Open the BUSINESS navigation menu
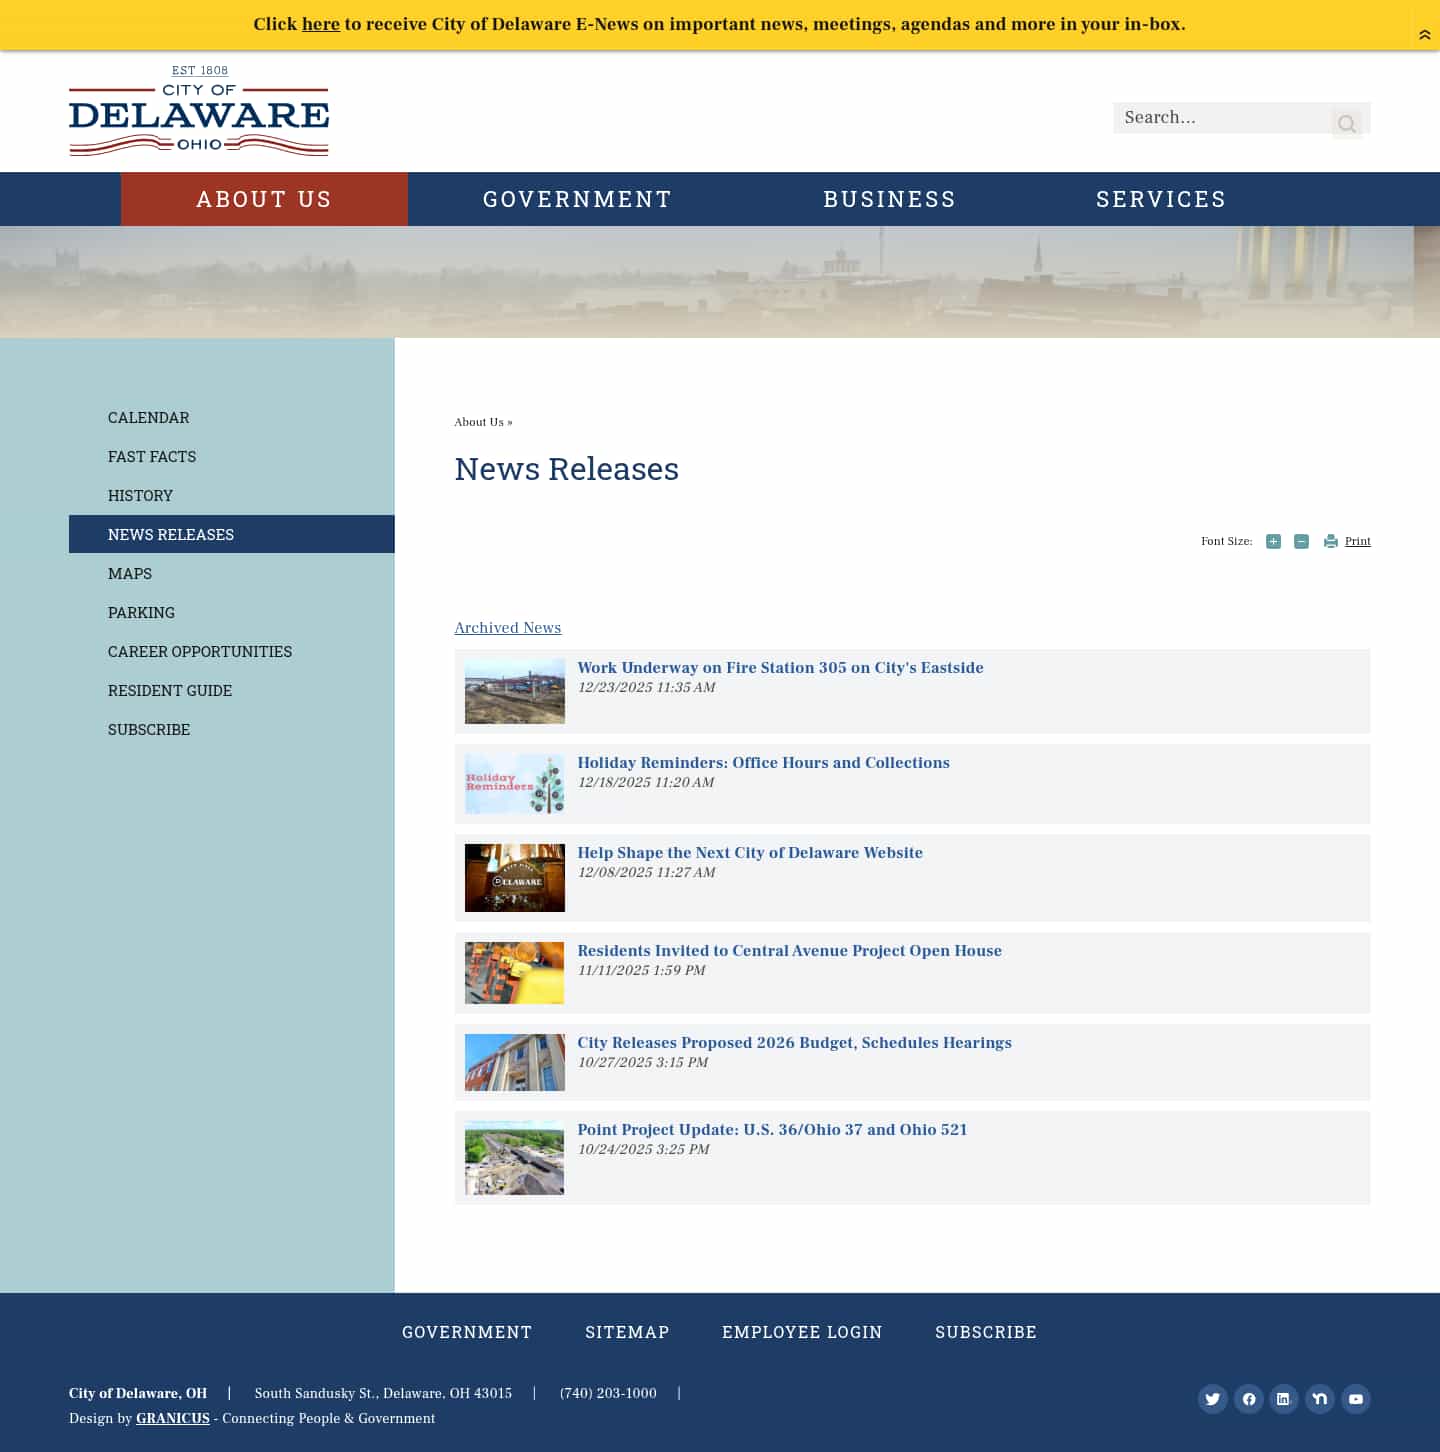1440x1452 pixels. point(889,199)
